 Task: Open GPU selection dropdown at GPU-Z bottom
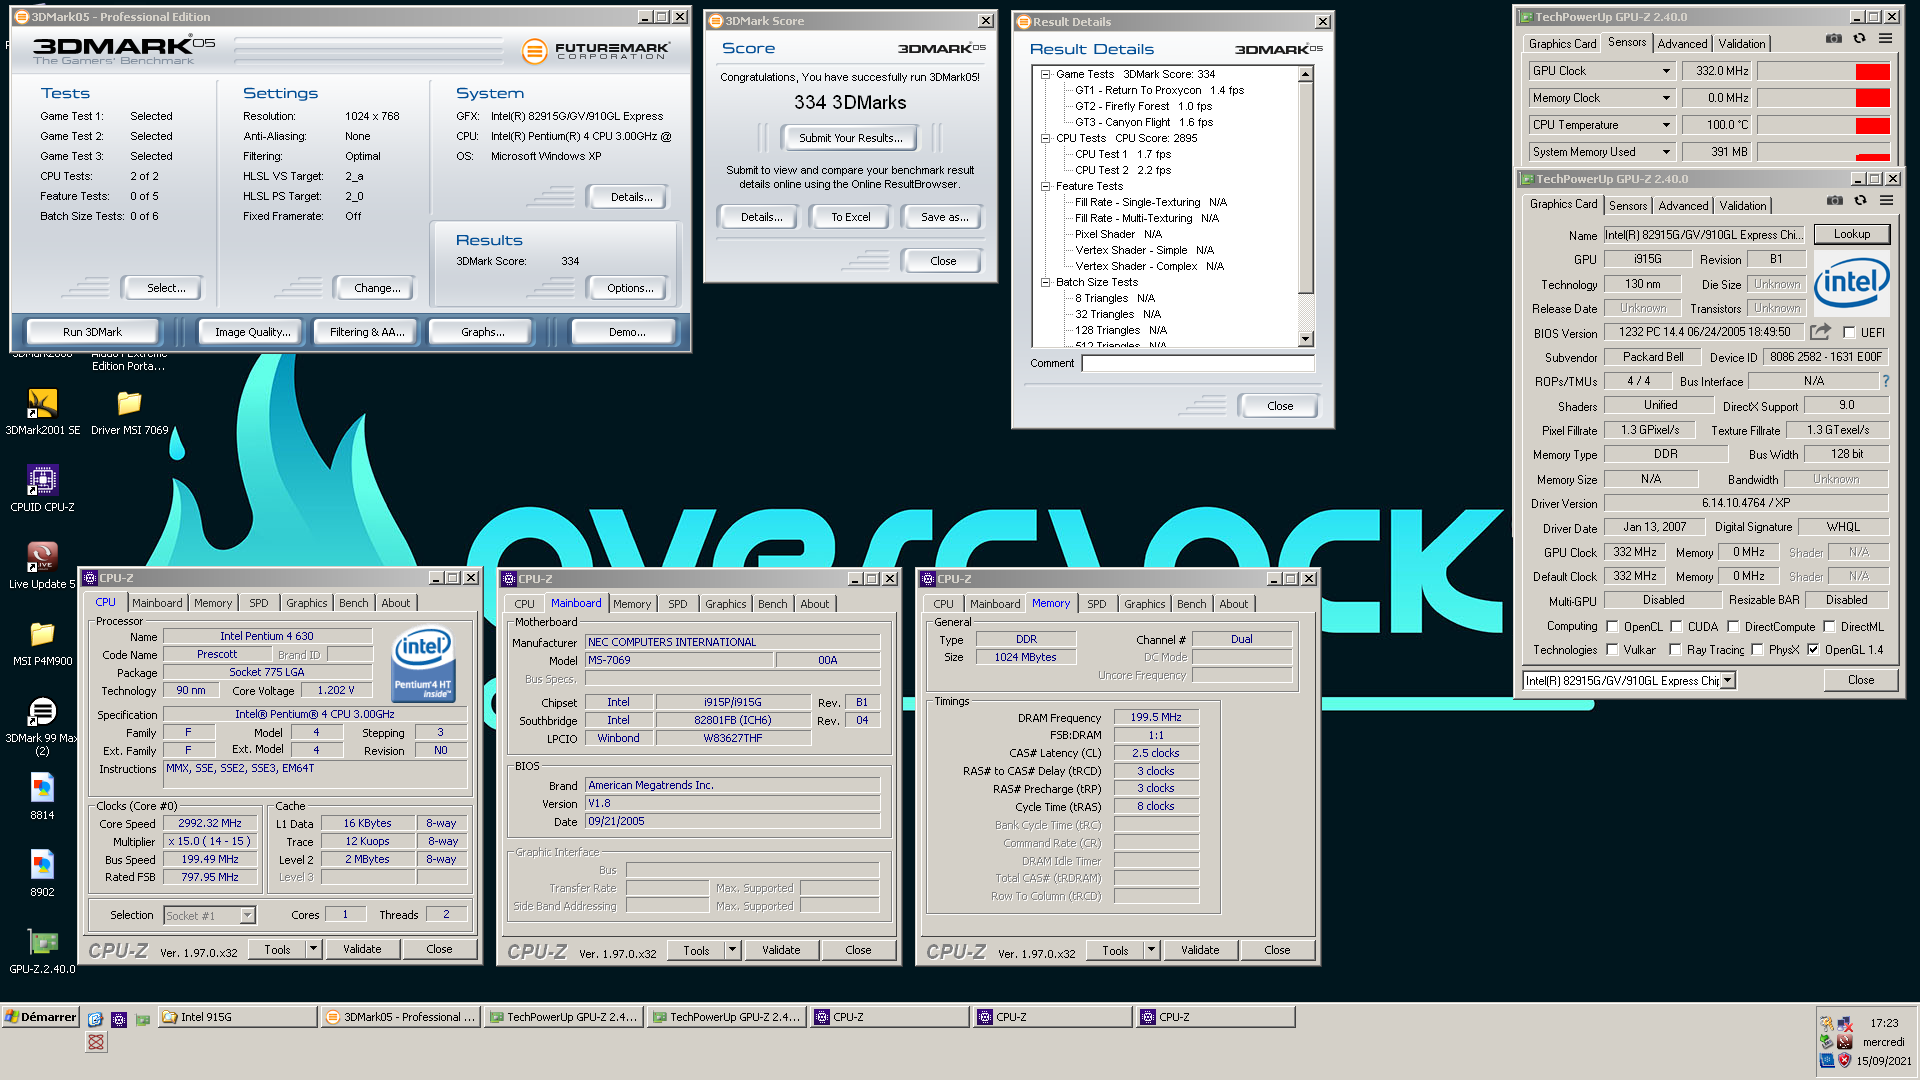tap(1727, 681)
